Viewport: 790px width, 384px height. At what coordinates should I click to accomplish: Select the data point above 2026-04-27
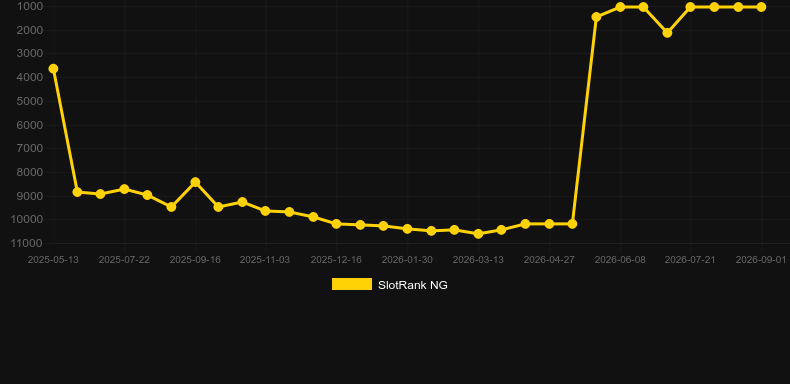coord(549,224)
